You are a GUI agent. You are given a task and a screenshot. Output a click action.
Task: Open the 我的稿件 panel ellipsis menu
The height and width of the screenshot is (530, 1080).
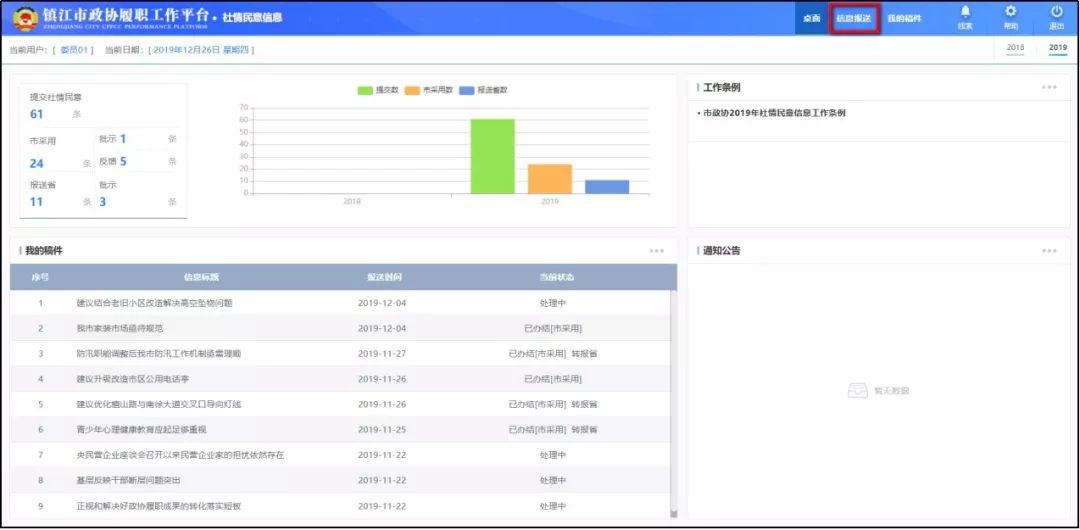click(656, 251)
